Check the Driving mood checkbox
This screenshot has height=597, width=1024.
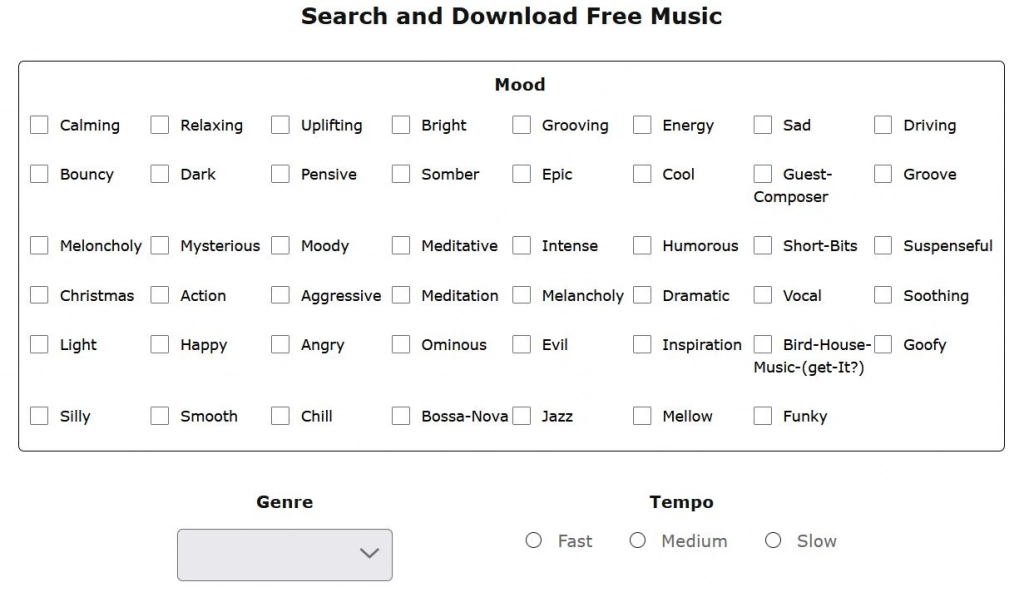click(883, 125)
